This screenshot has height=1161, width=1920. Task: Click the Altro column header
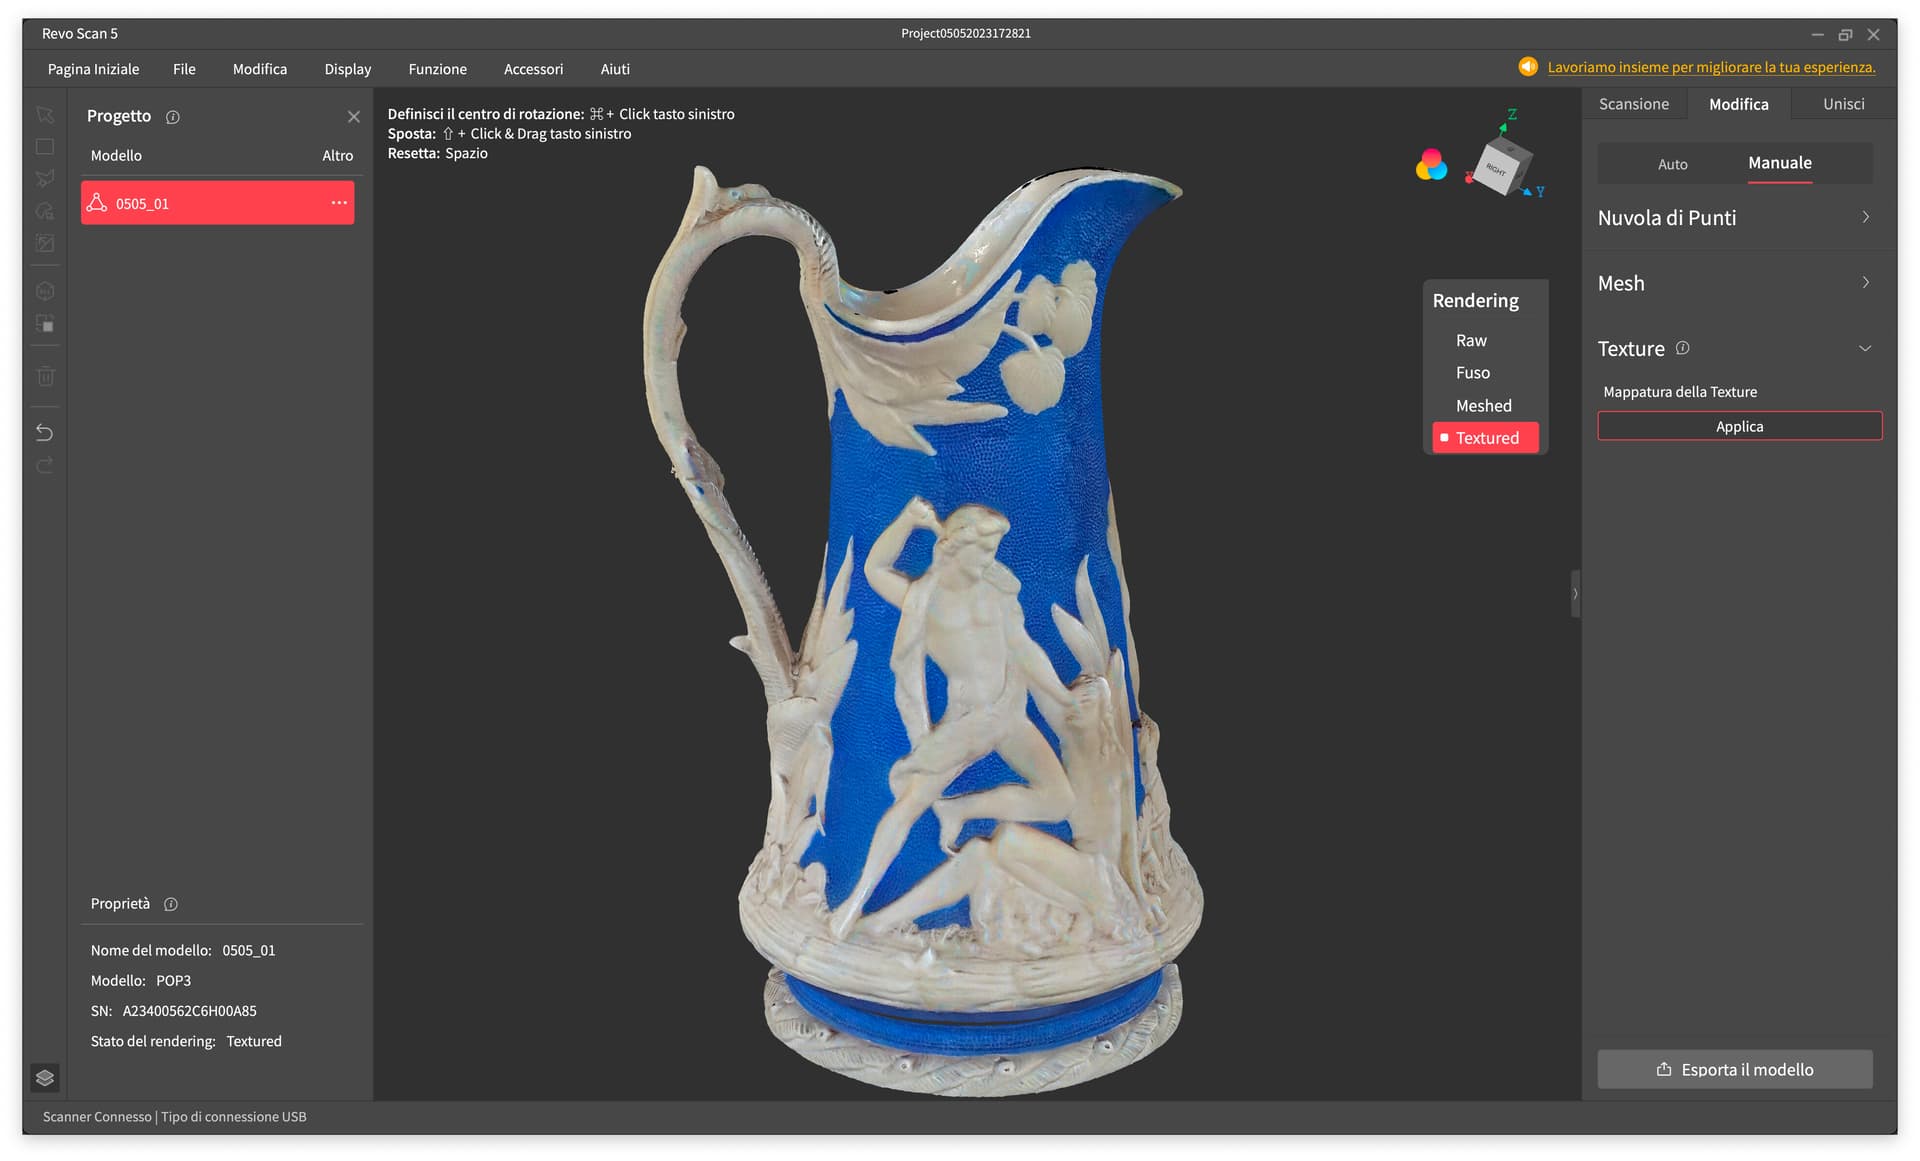point(338,156)
